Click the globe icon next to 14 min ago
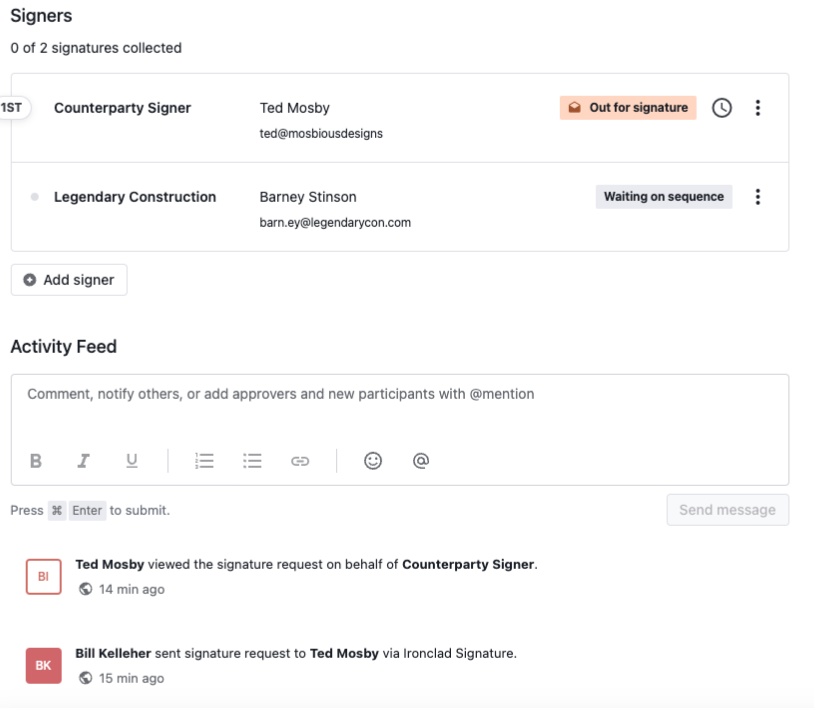Screen dimensions: 824x718 click(x=85, y=590)
